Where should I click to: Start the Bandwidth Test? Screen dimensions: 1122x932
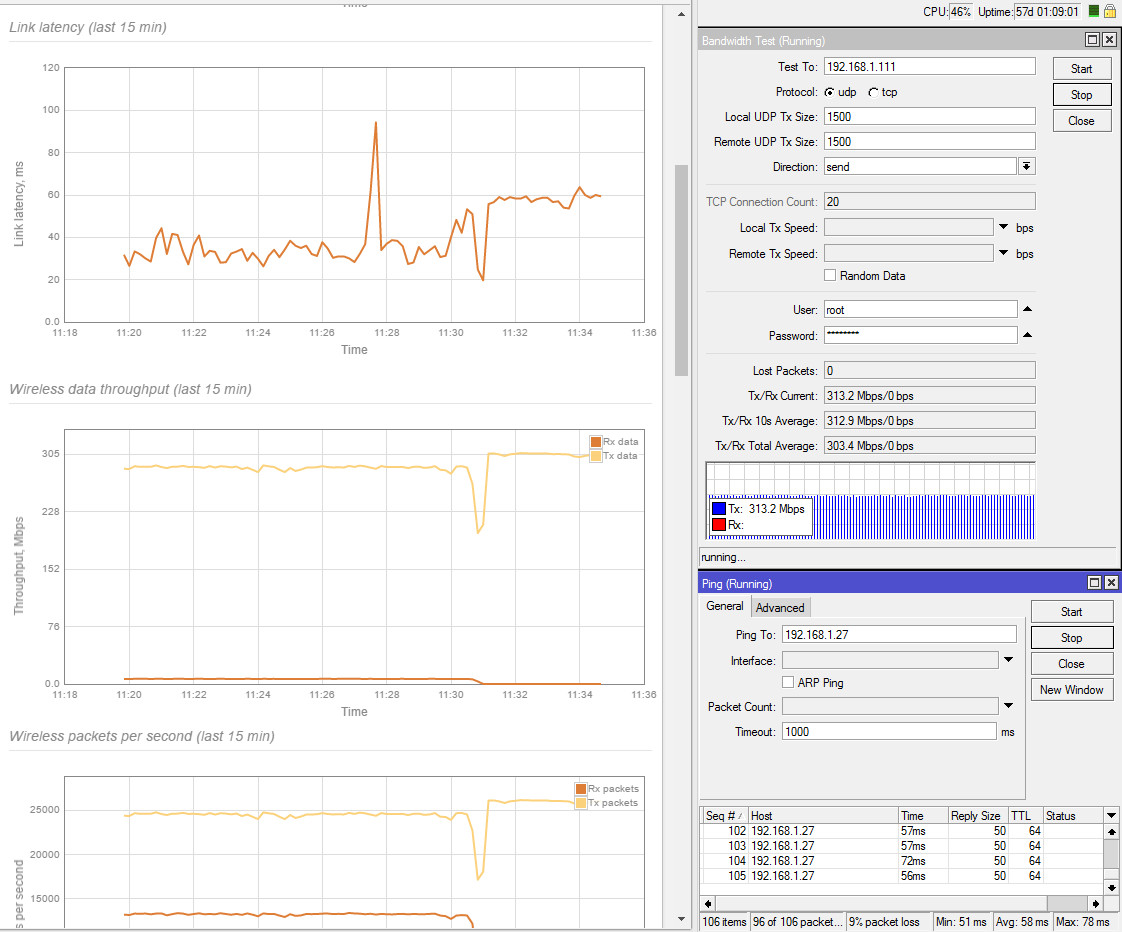tap(1082, 69)
